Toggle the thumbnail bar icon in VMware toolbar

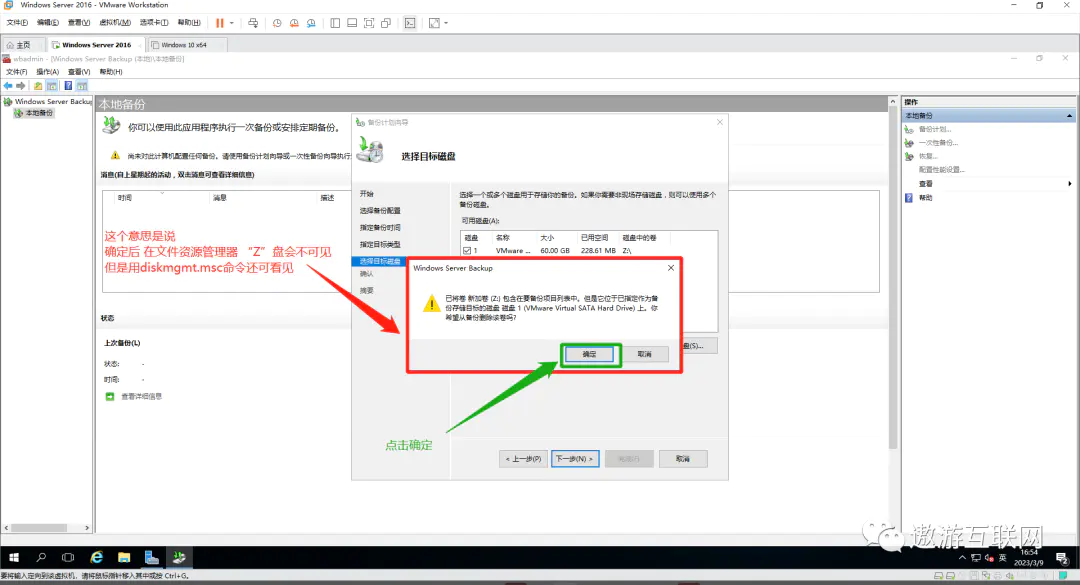click(352, 23)
